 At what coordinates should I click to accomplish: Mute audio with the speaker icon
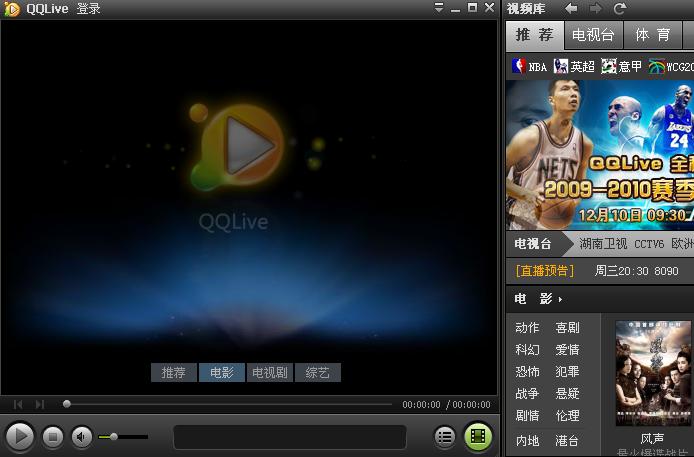(x=81, y=437)
